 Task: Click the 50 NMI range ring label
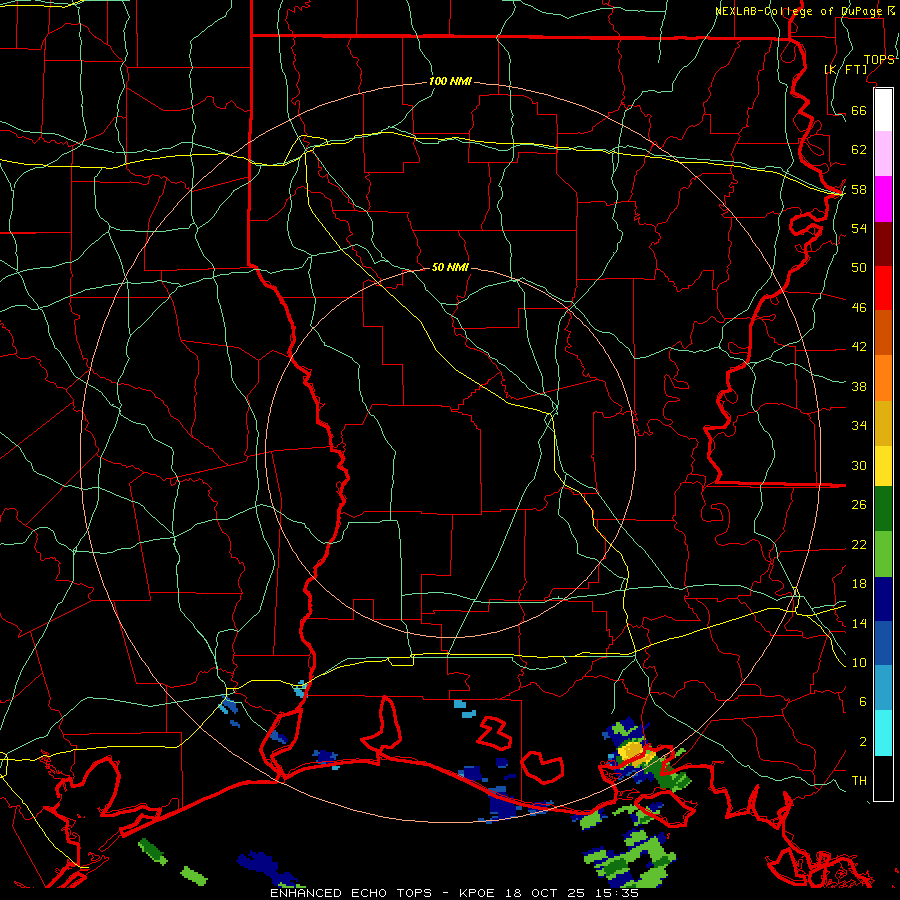point(450,267)
